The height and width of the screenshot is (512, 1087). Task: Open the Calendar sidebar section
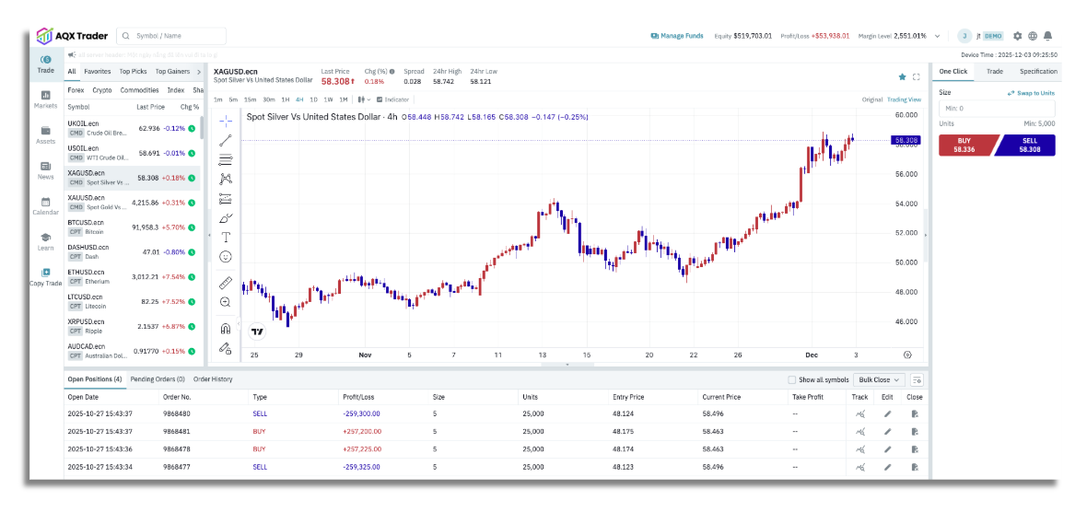click(x=46, y=206)
